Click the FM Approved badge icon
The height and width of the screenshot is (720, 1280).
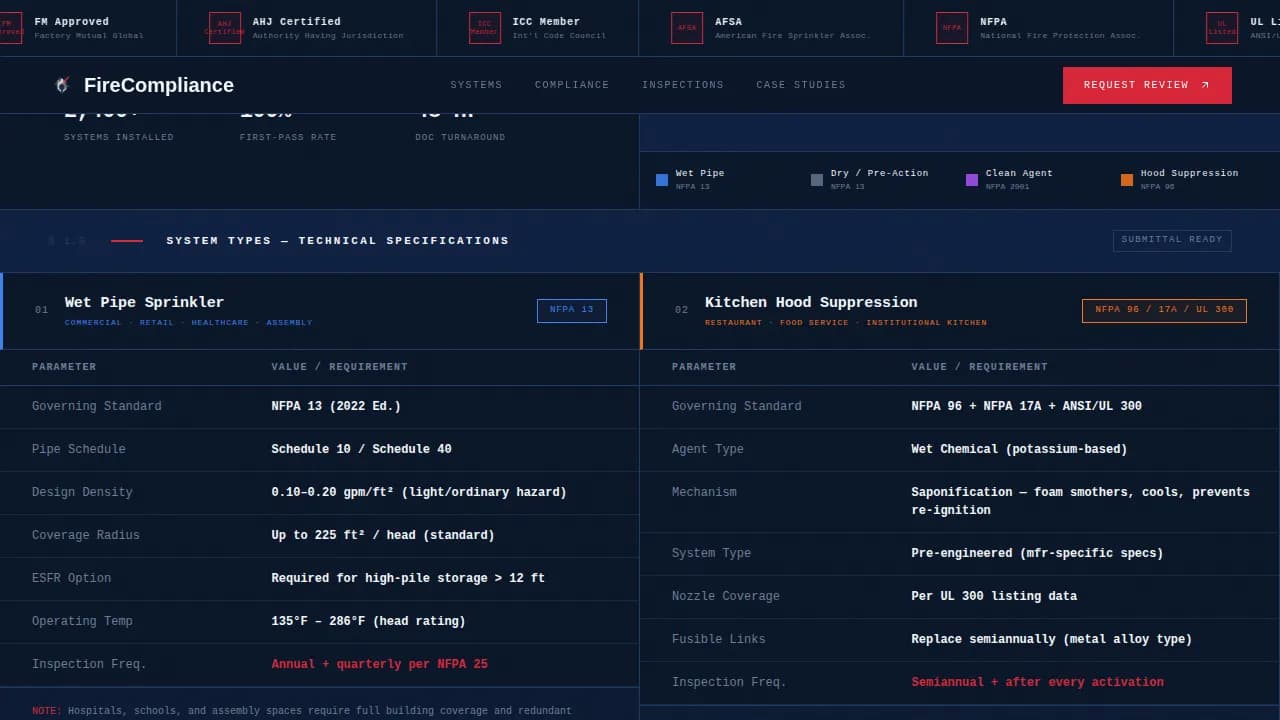point(9,28)
